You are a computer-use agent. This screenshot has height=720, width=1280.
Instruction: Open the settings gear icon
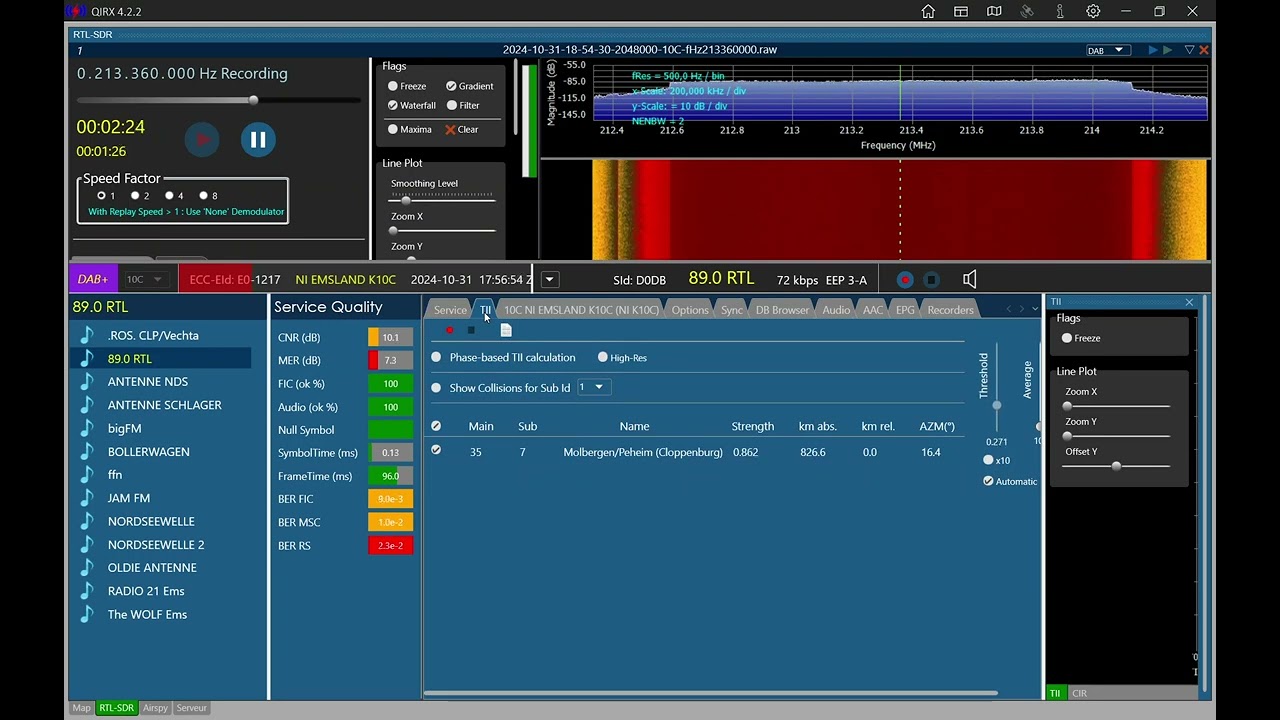pos(1093,12)
